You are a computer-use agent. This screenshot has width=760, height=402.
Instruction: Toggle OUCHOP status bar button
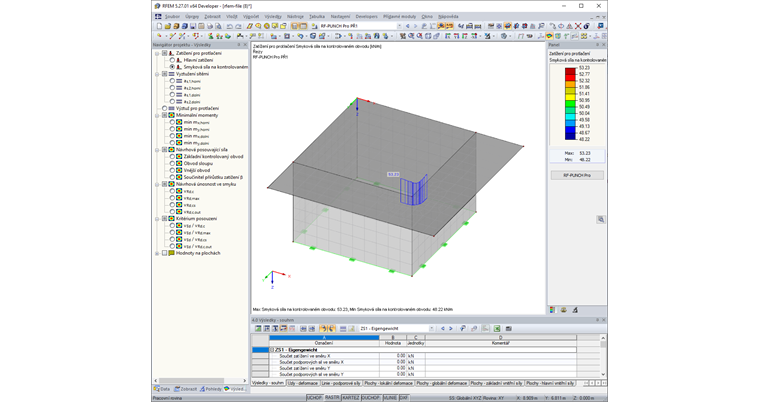pos(371,398)
